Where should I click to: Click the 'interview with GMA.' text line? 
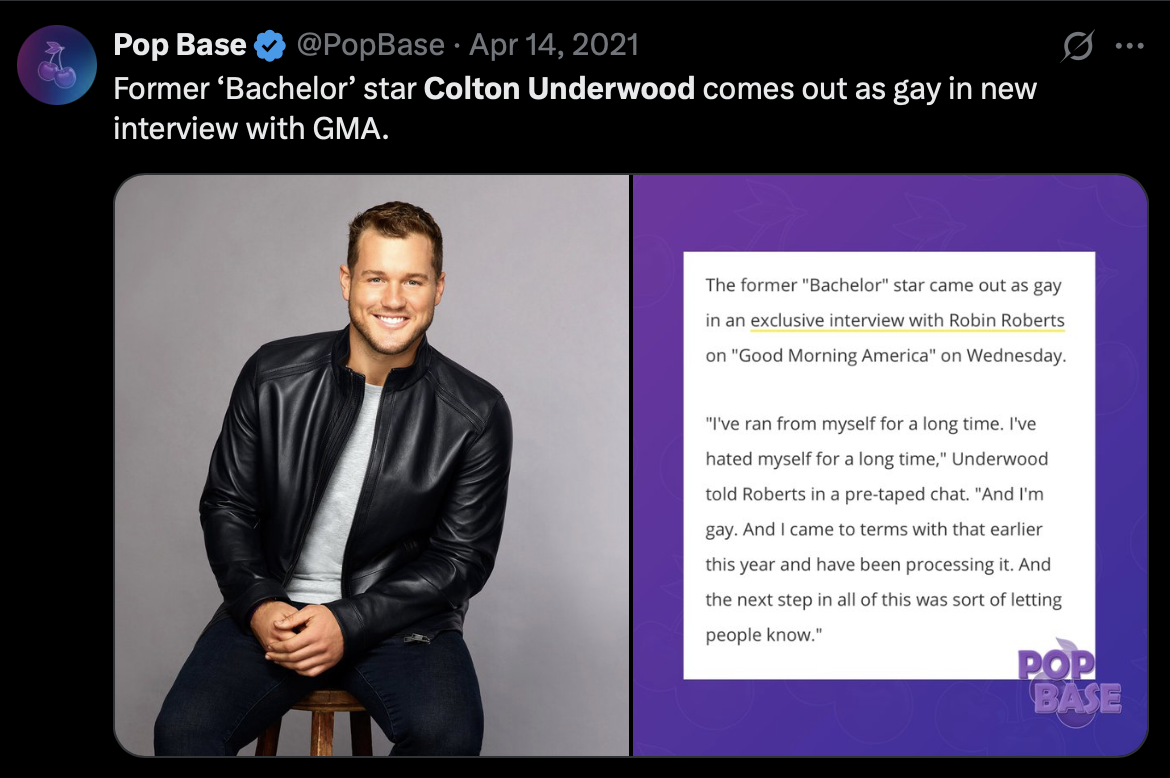250,129
